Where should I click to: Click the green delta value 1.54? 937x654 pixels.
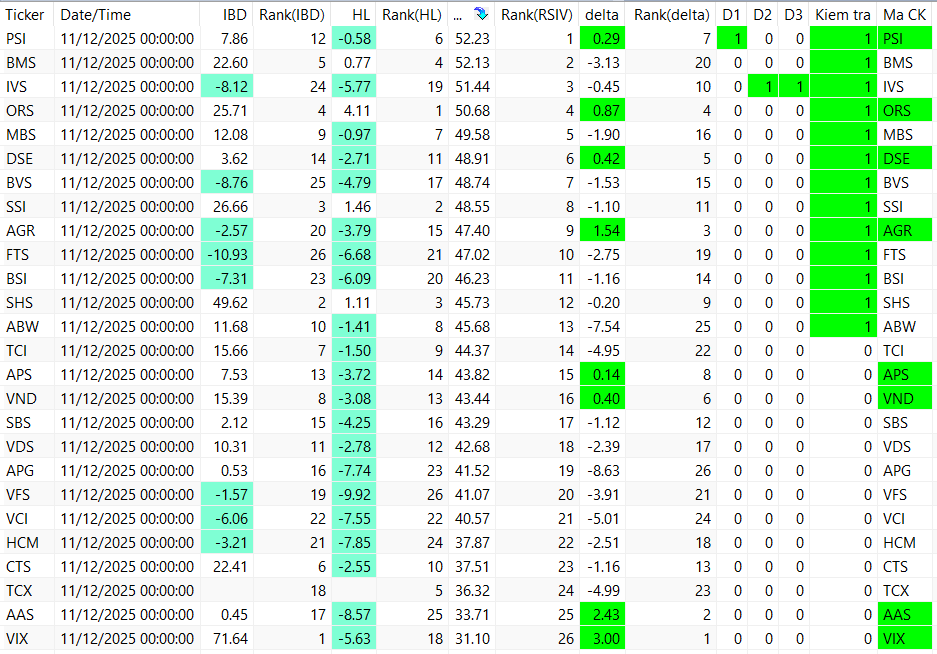[x=602, y=231]
